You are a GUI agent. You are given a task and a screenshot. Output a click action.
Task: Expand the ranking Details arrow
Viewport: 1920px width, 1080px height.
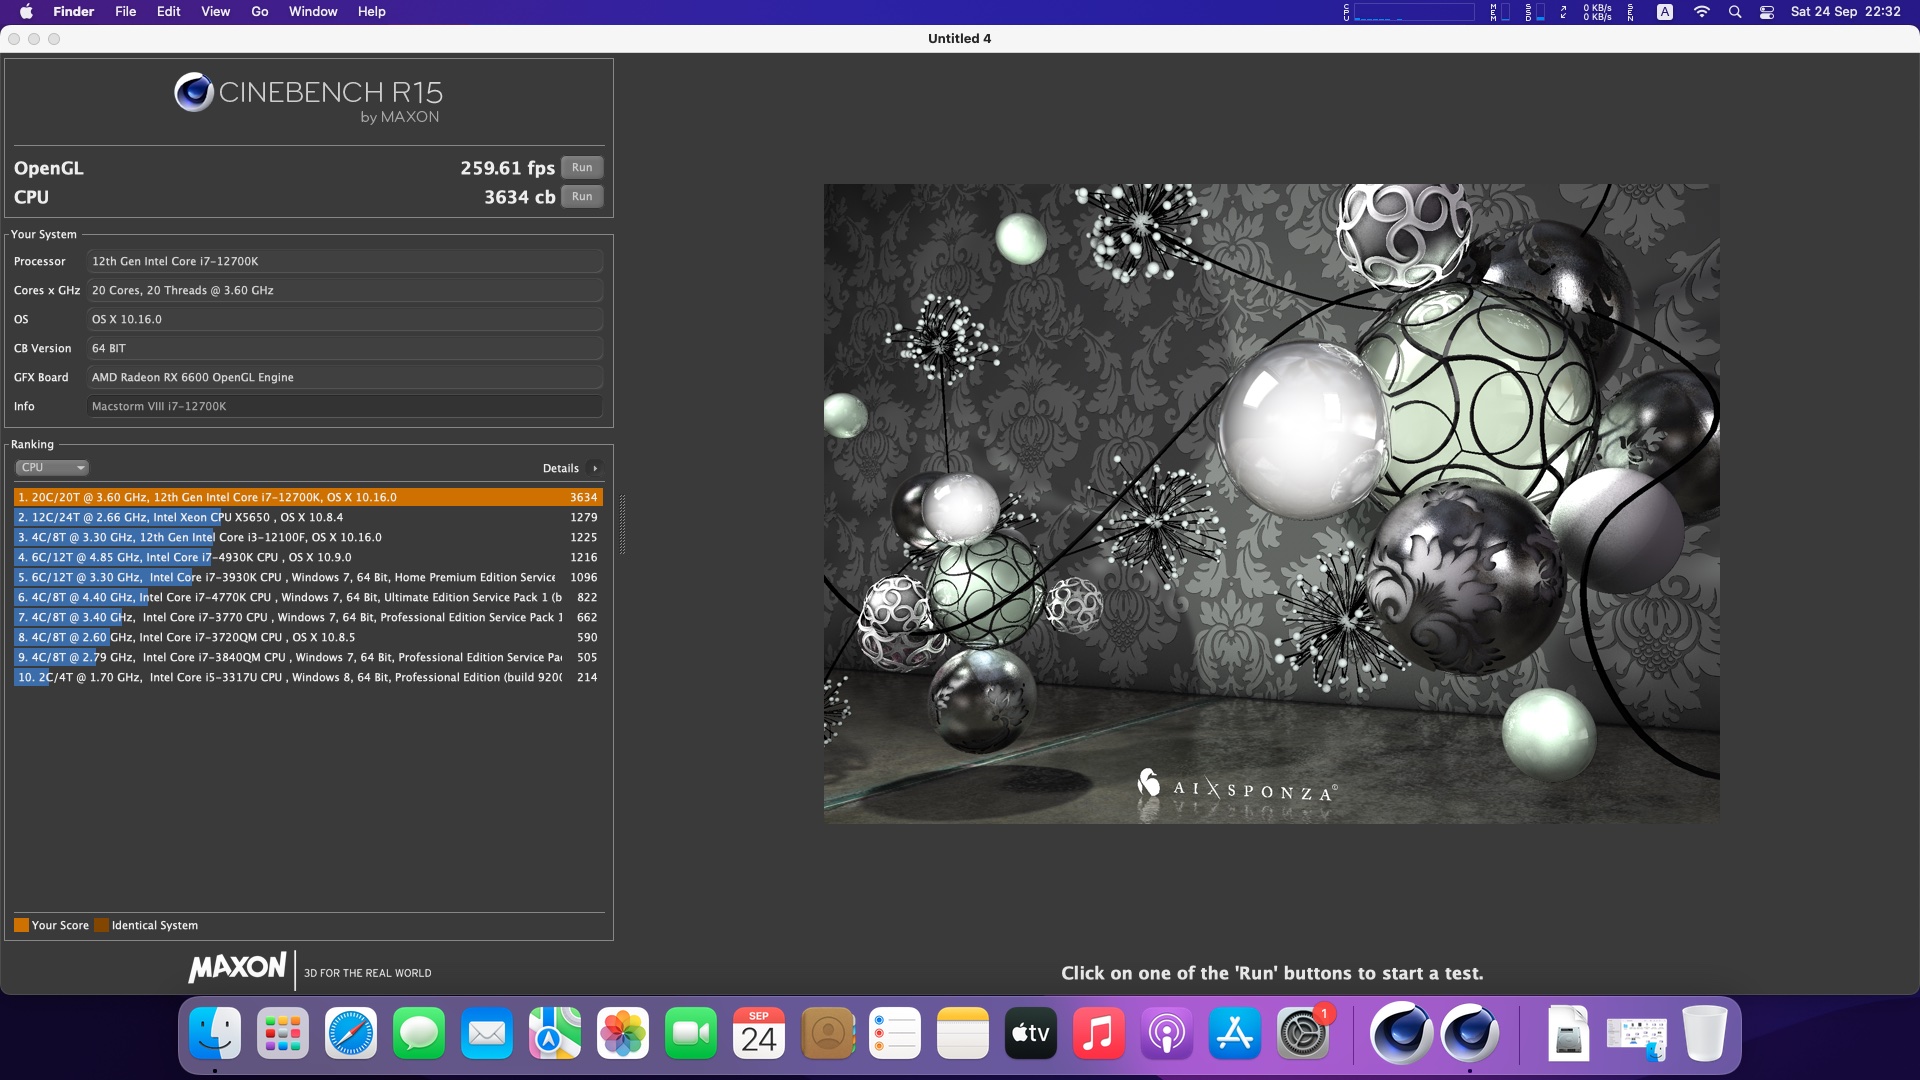[x=595, y=468]
